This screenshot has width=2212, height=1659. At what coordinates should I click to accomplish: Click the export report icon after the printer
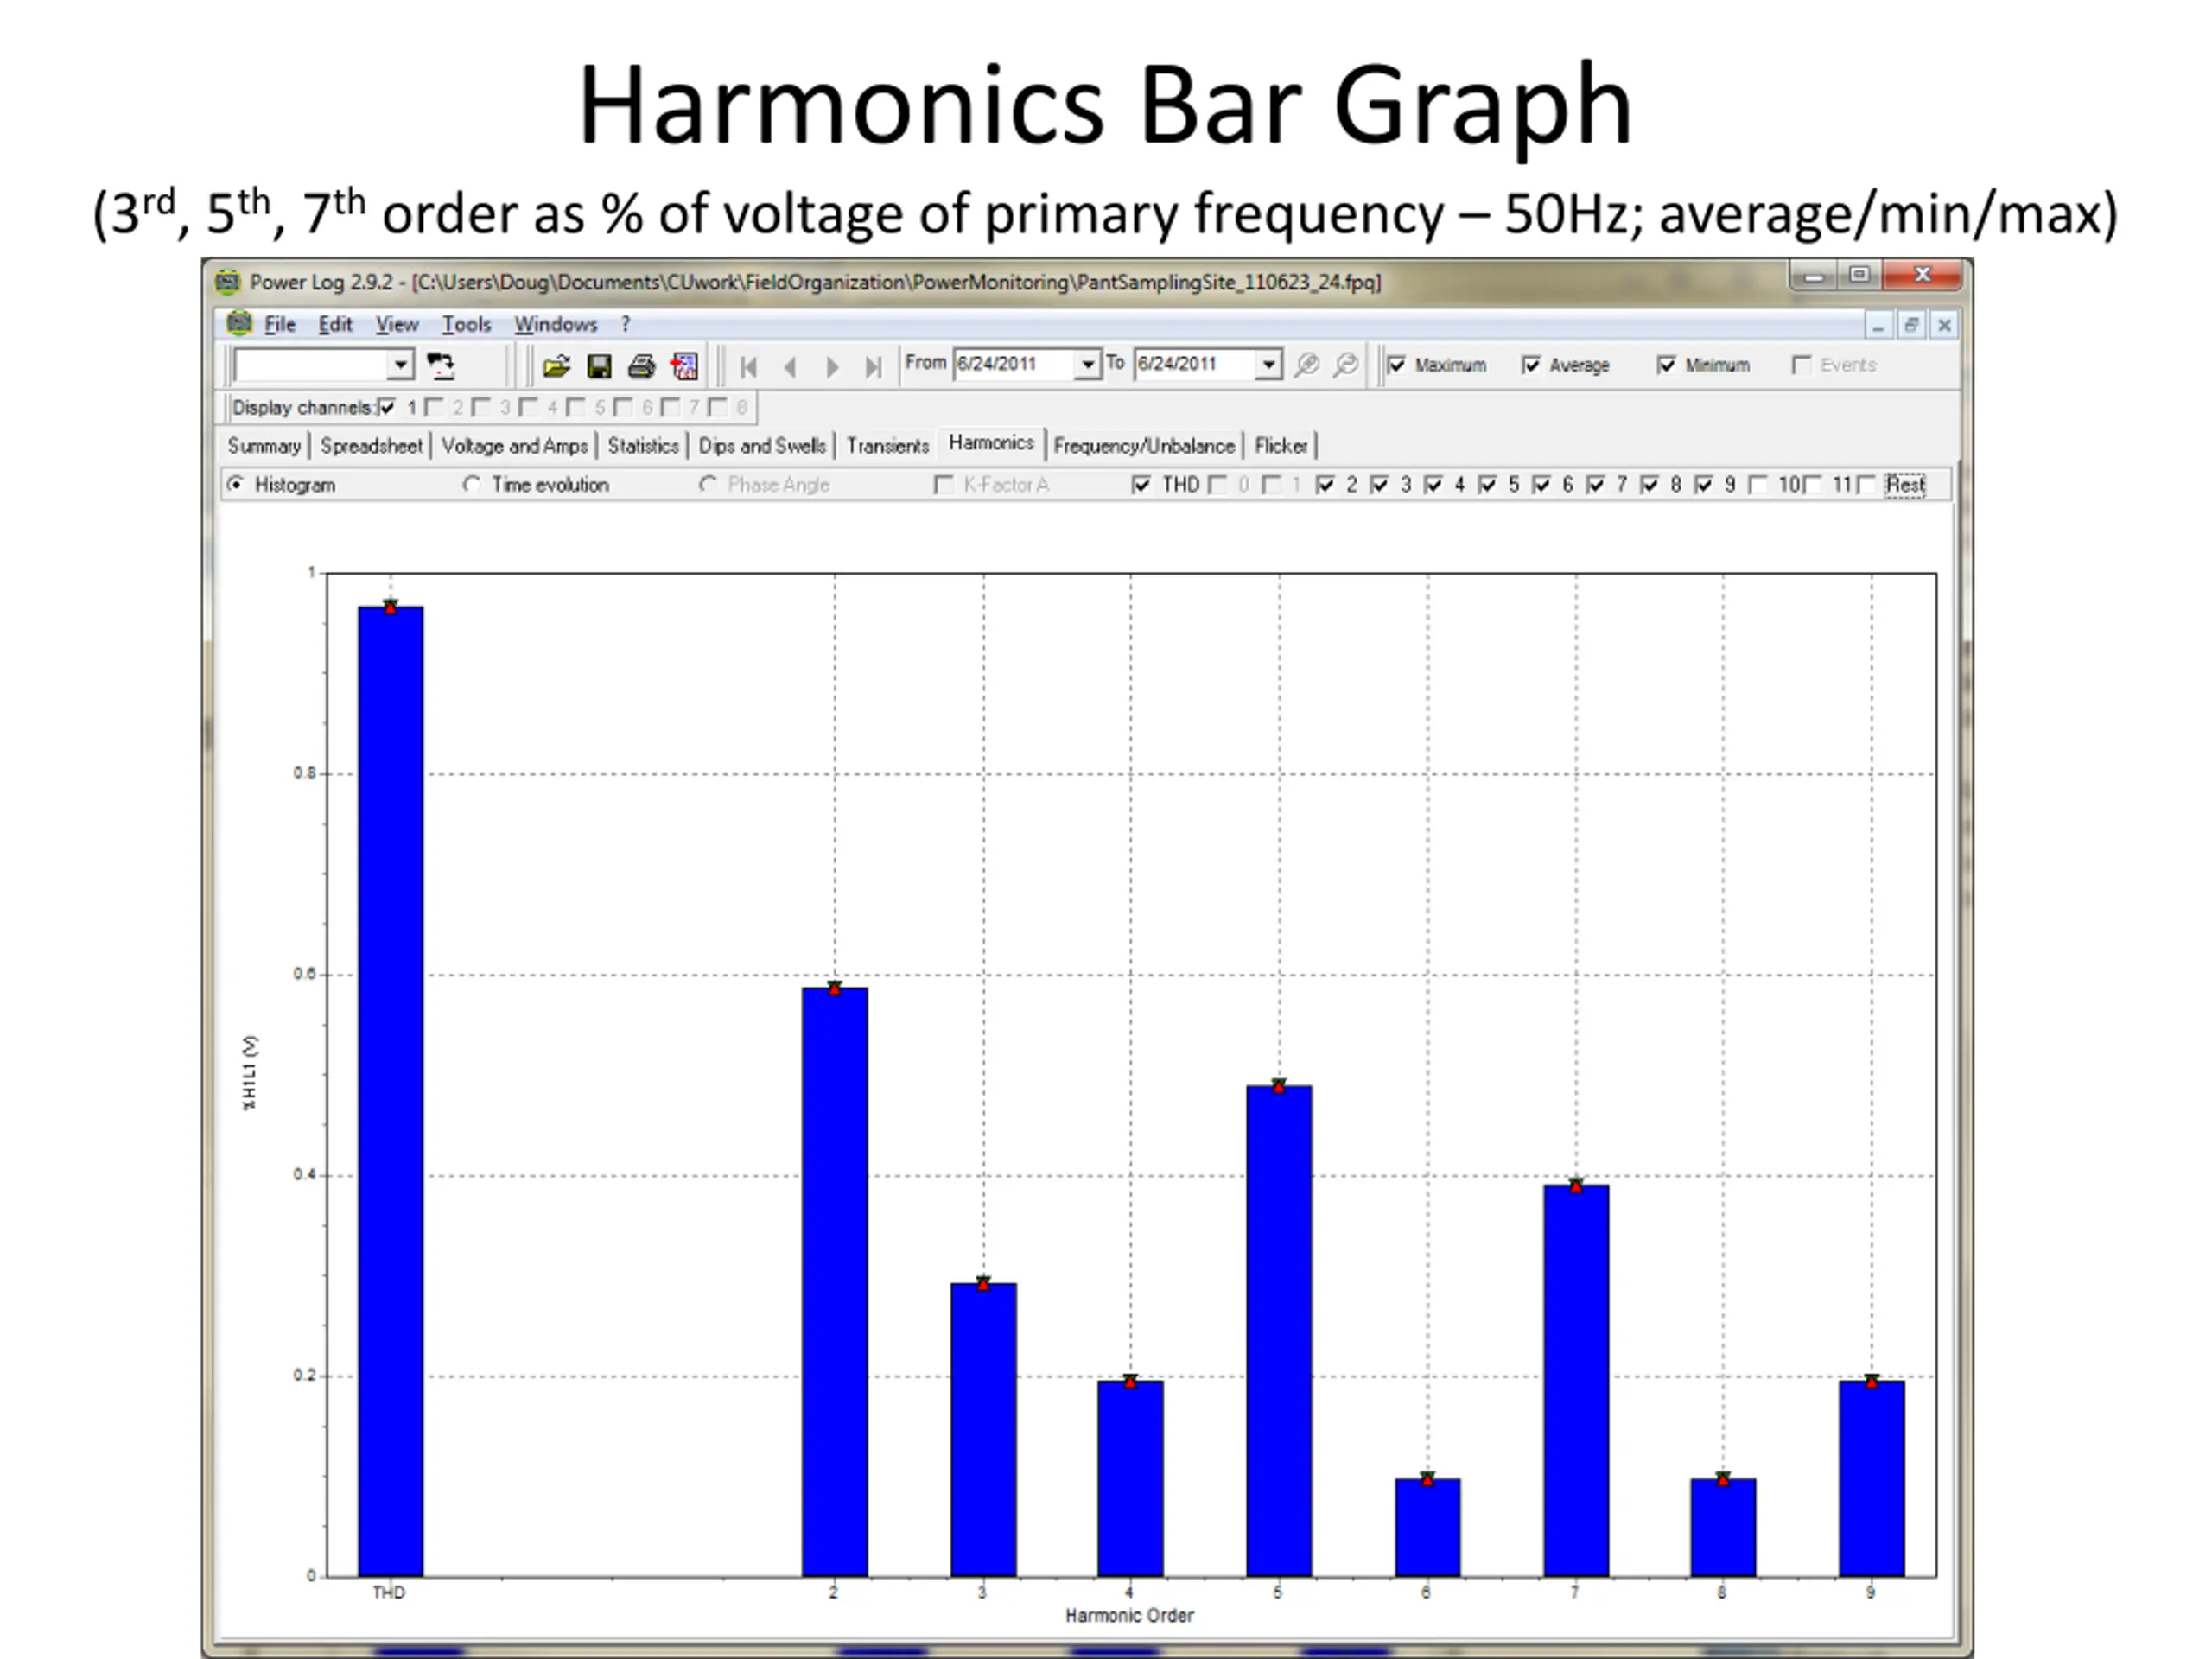pyautogui.click(x=684, y=367)
